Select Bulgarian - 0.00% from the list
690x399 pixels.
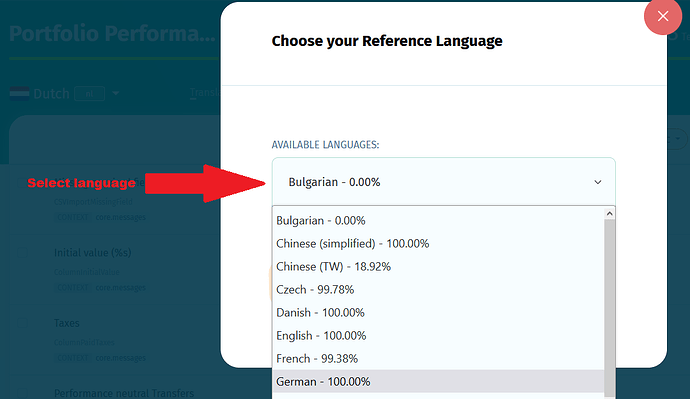438,220
